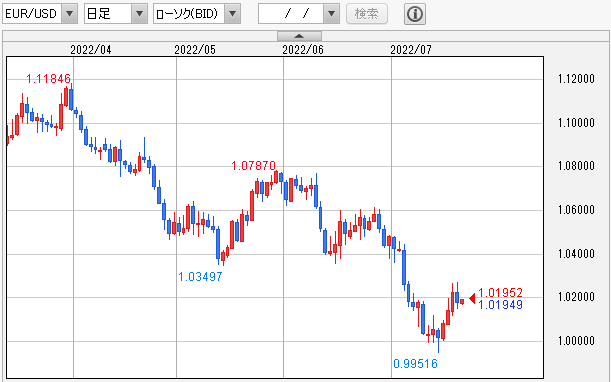Select the 0.99516 low price label
This screenshot has width=611, height=382.
(x=415, y=364)
